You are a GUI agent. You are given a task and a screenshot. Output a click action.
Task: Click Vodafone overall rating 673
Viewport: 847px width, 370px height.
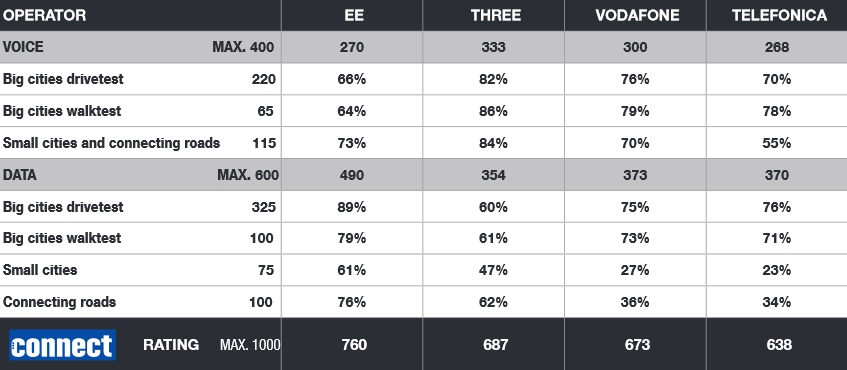[637, 345]
